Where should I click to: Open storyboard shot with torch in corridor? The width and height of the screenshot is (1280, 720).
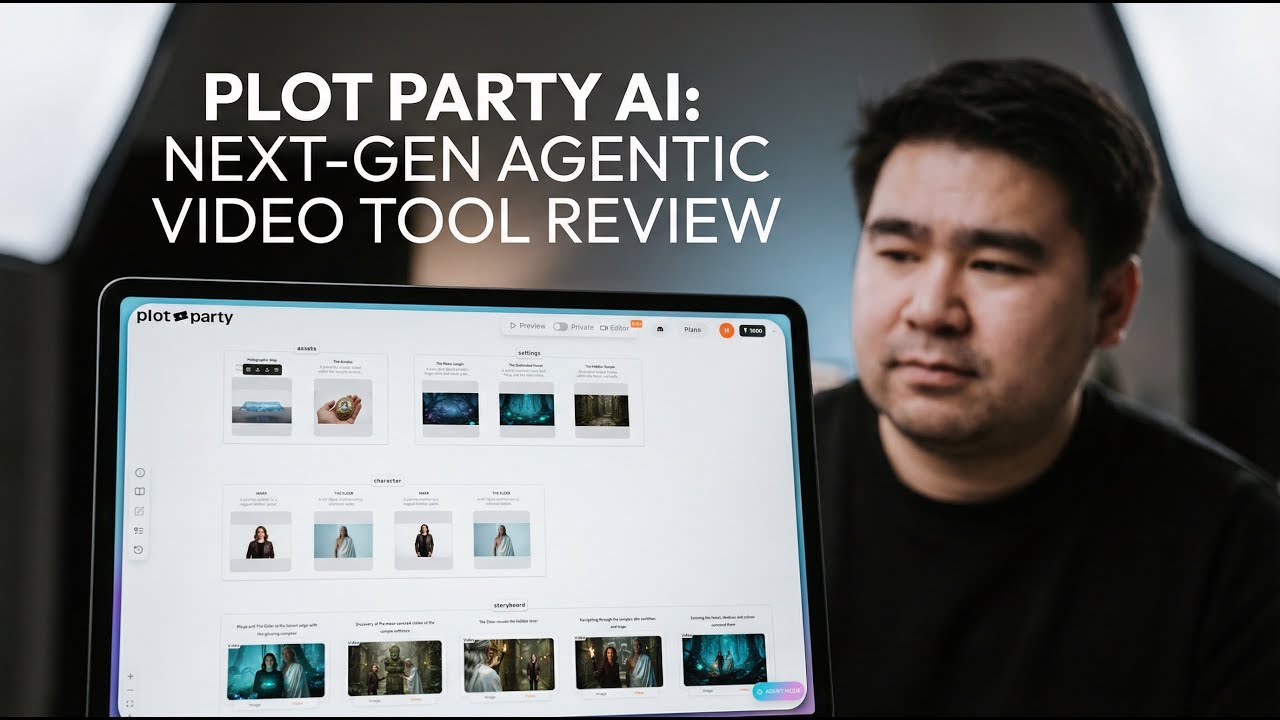point(619,662)
